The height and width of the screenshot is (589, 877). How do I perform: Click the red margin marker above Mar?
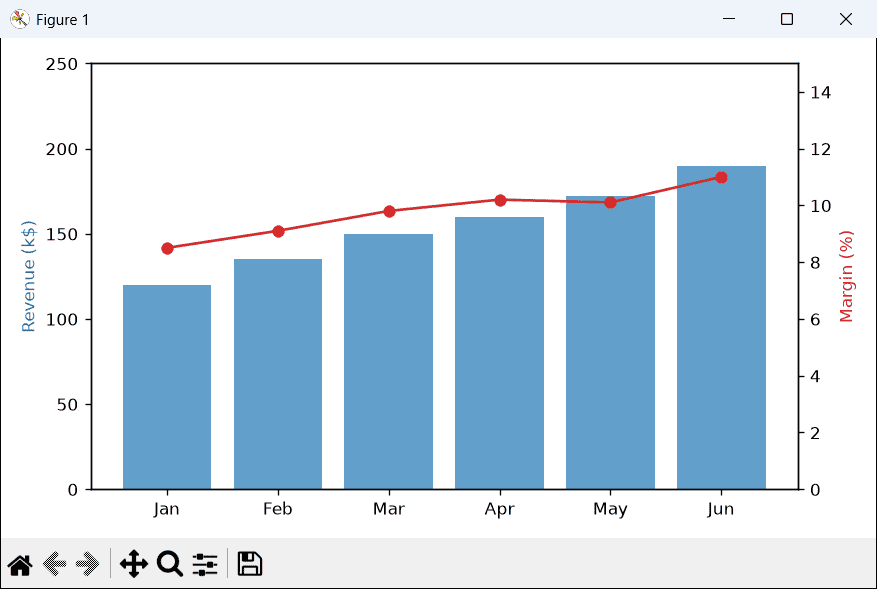[x=390, y=211]
